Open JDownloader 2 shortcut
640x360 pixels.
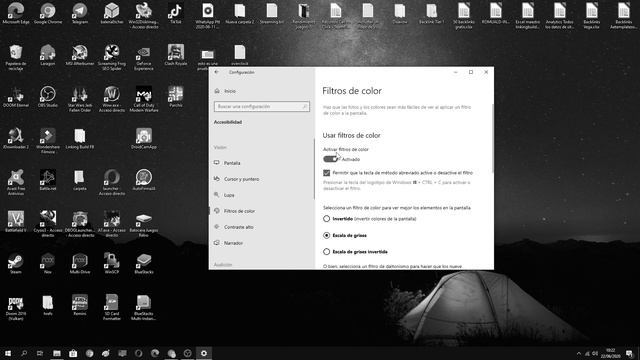(16, 138)
